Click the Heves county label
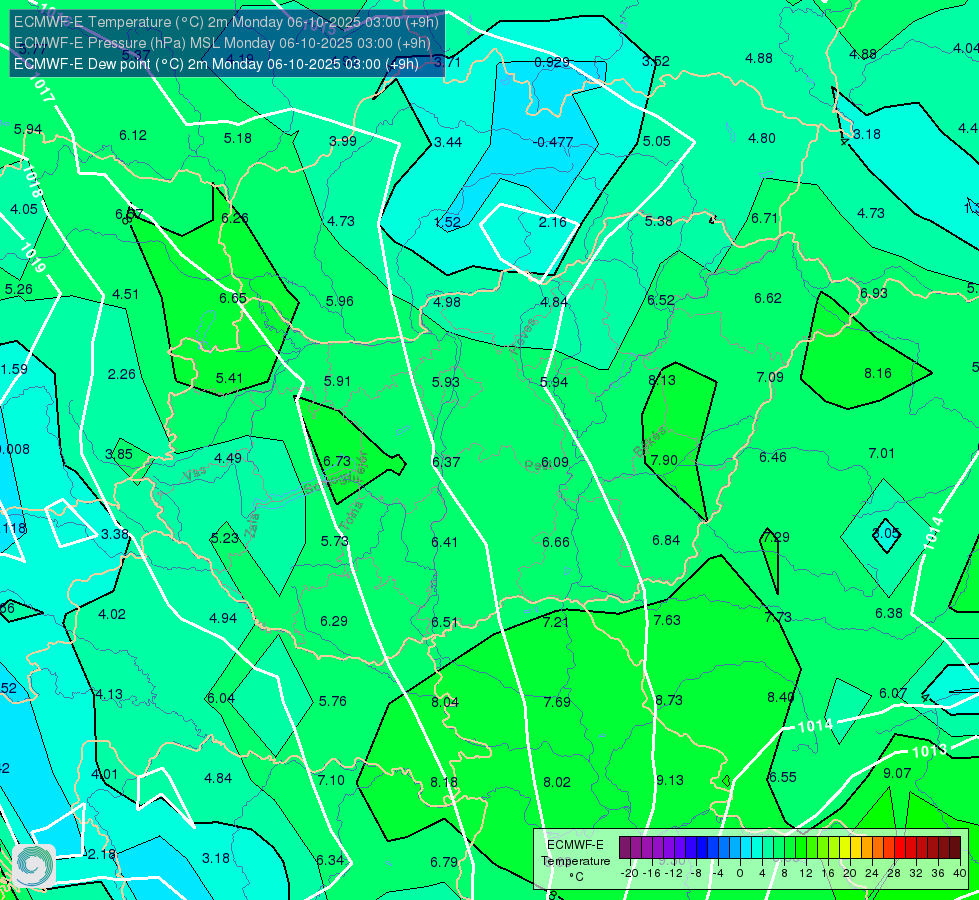 (x=523, y=336)
